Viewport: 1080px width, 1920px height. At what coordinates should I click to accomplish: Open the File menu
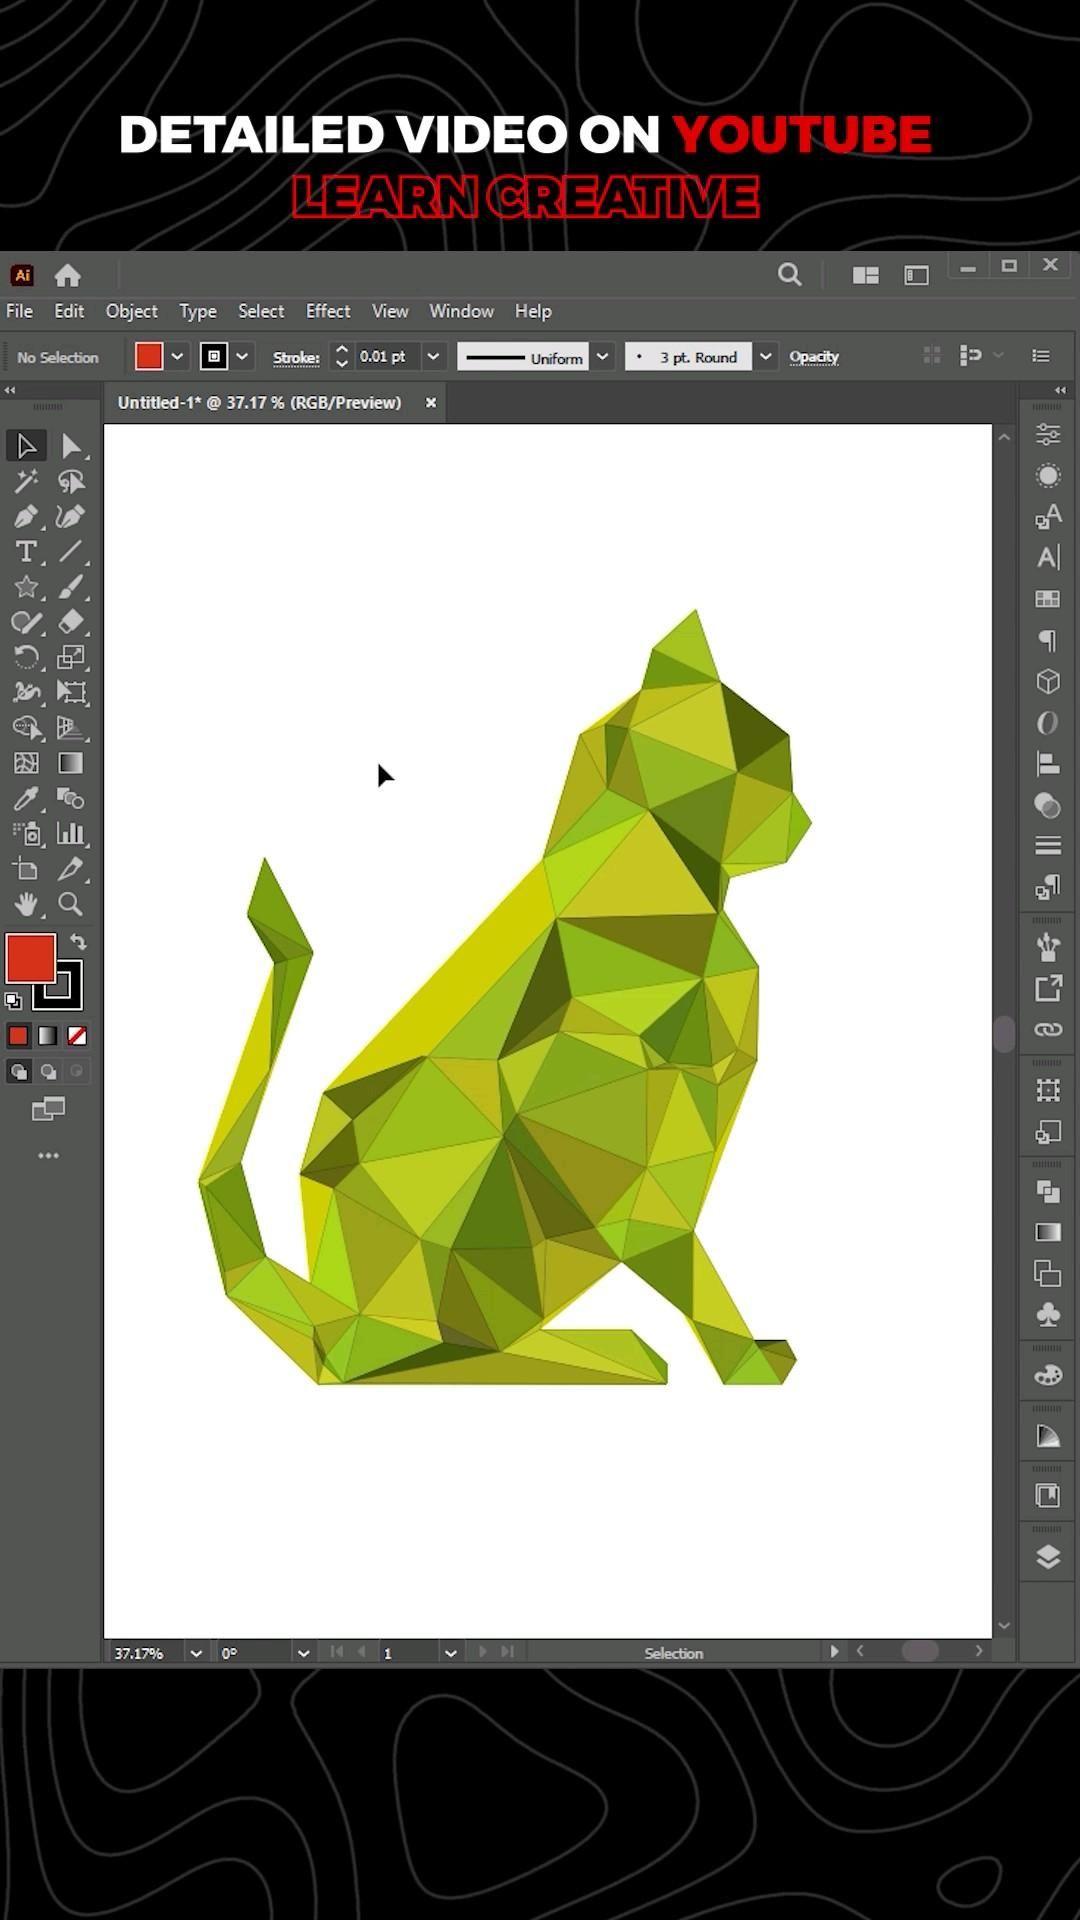tap(19, 311)
